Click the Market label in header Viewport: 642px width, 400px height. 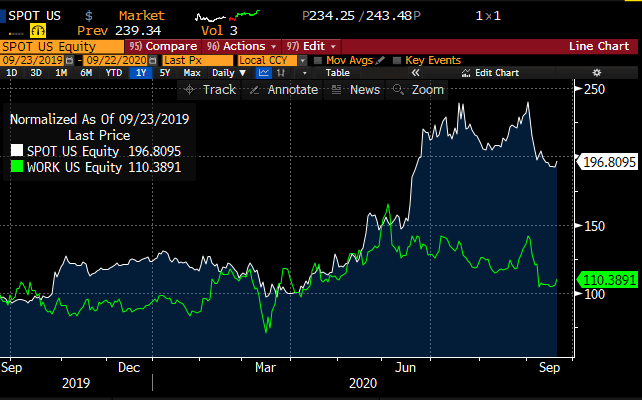[142, 16]
